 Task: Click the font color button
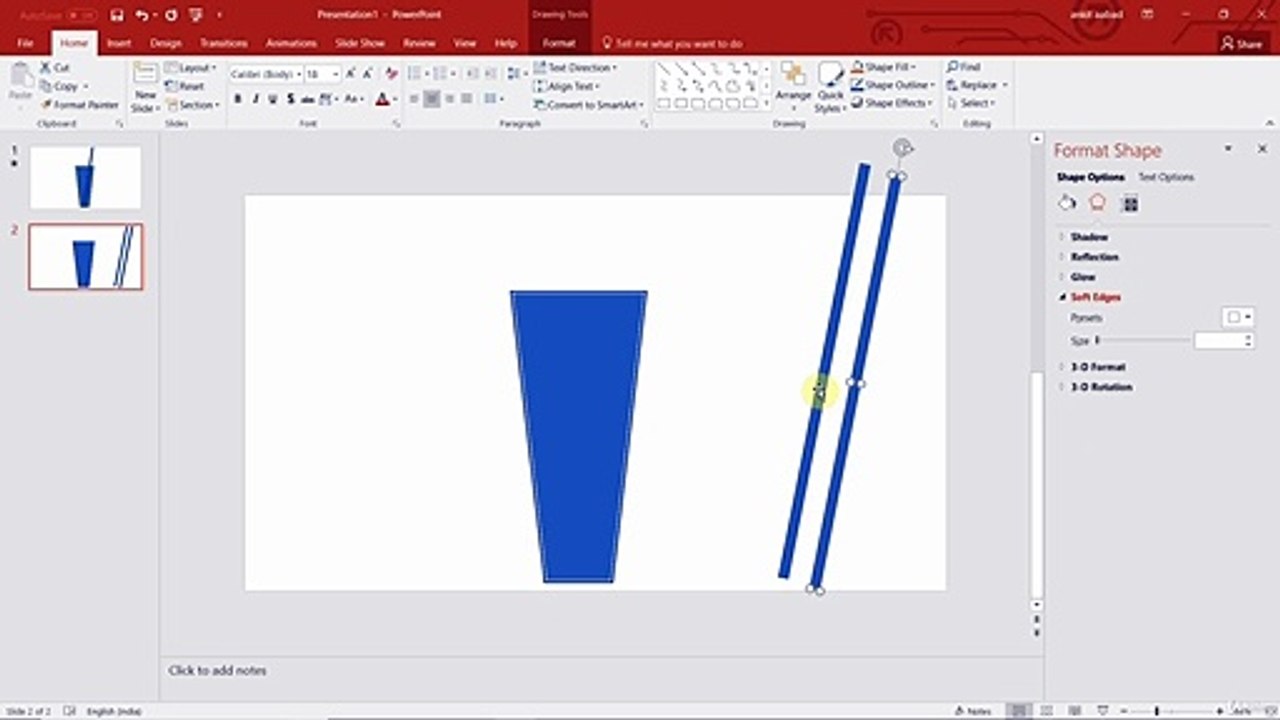click(382, 99)
